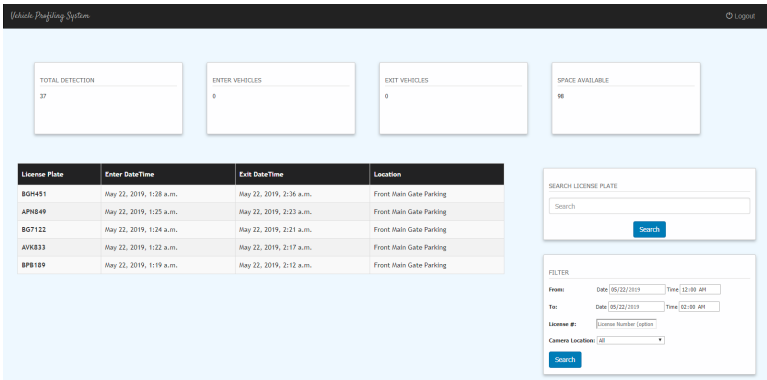Select license plate BGH451
Screen dimensions: 767x380
click(34, 194)
